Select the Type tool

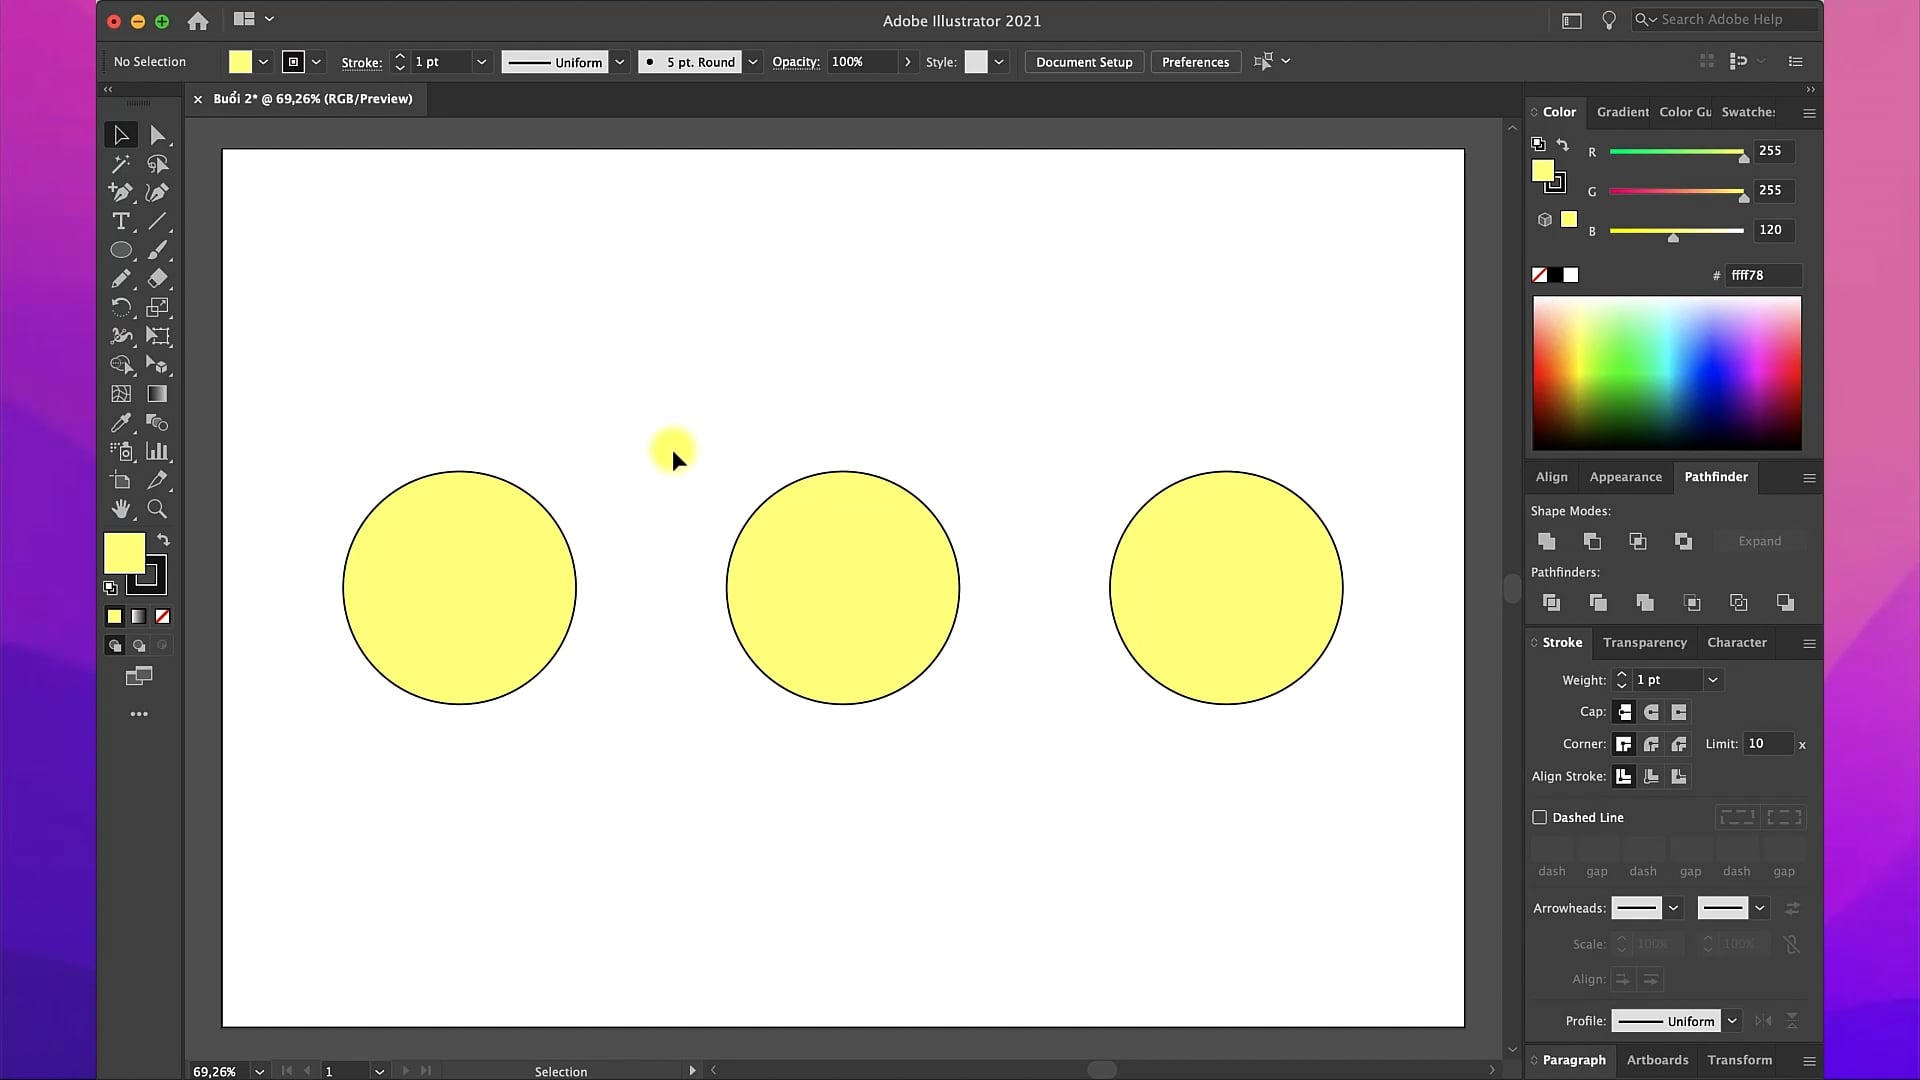point(121,221)
